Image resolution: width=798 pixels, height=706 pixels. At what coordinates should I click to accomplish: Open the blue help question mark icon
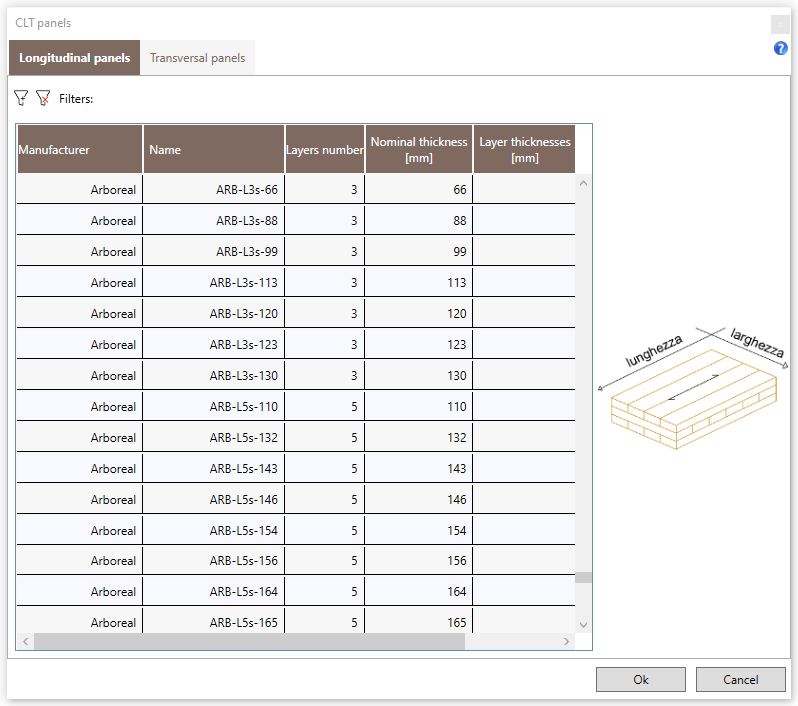[780, 48]
